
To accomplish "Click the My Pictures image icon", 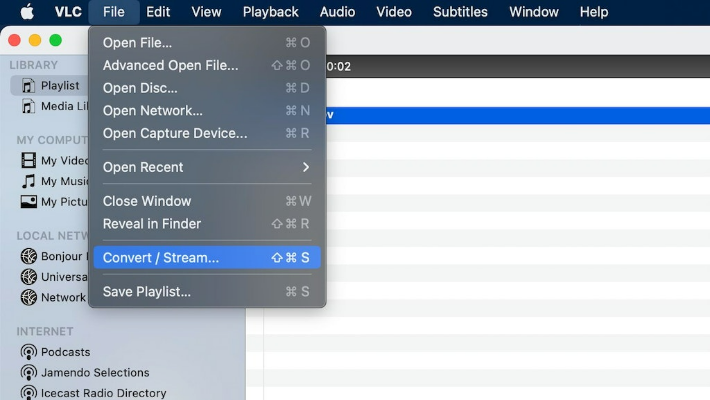I will (29, 202).
